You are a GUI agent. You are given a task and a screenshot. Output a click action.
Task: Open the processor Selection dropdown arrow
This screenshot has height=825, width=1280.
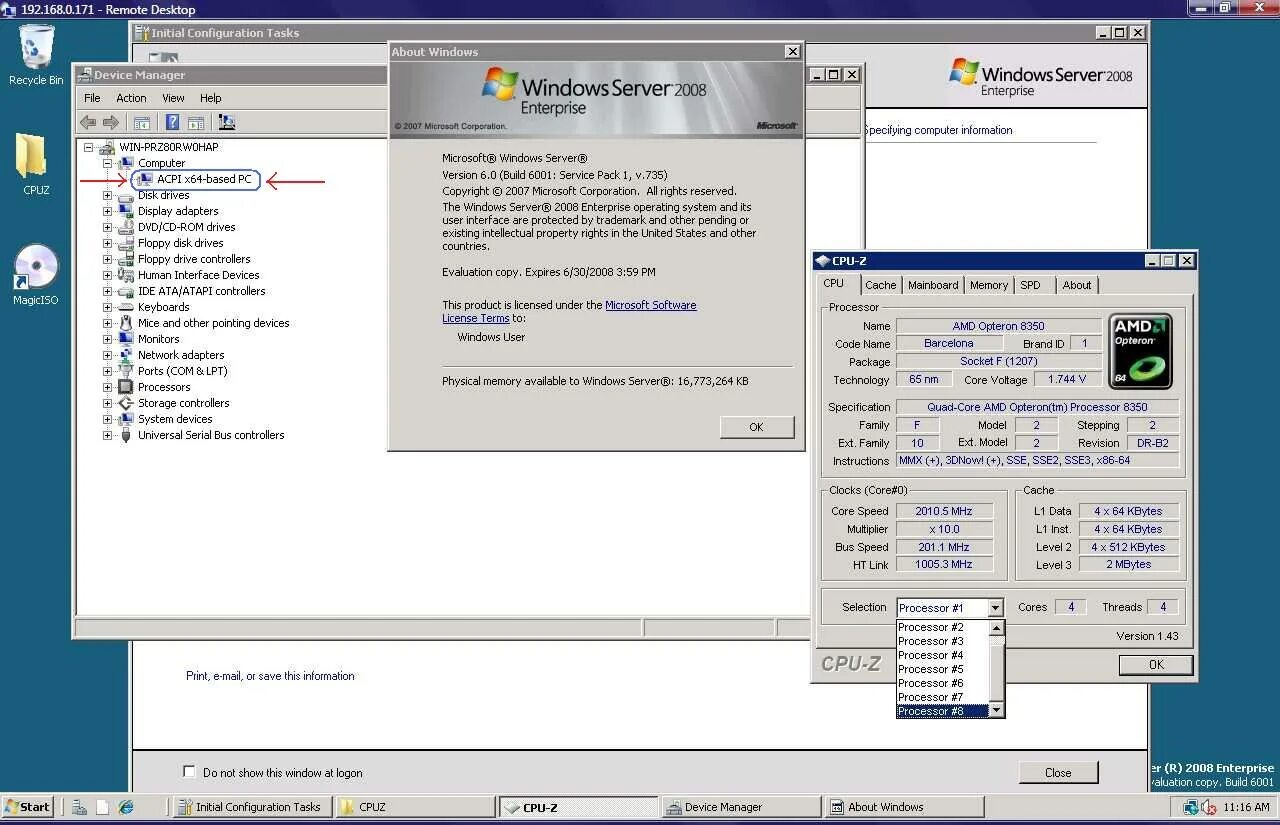(x=995, y=608)
